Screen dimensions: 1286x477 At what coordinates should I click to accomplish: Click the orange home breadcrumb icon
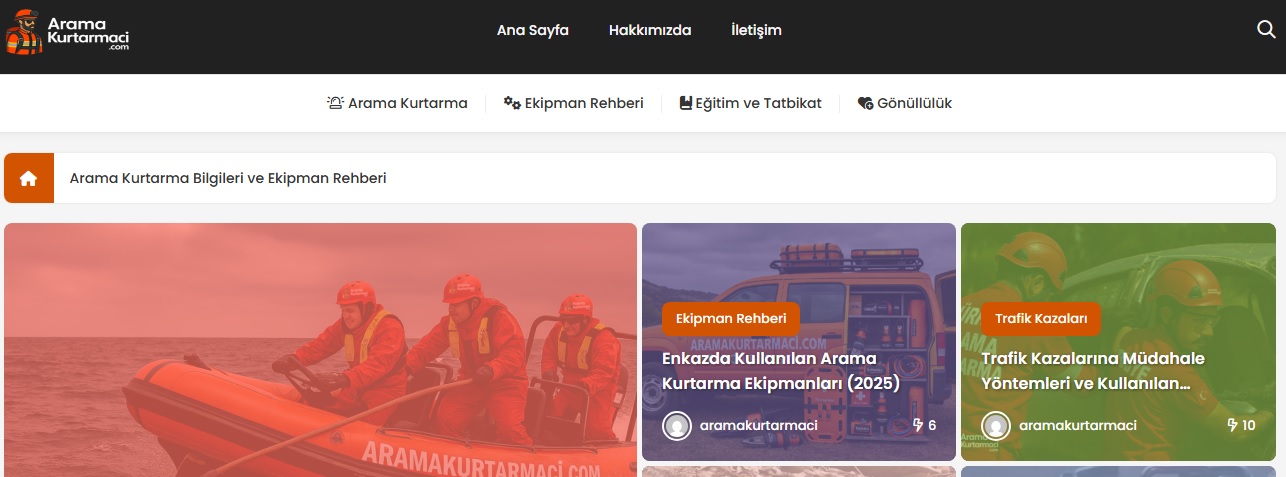(x=29, y=178)
